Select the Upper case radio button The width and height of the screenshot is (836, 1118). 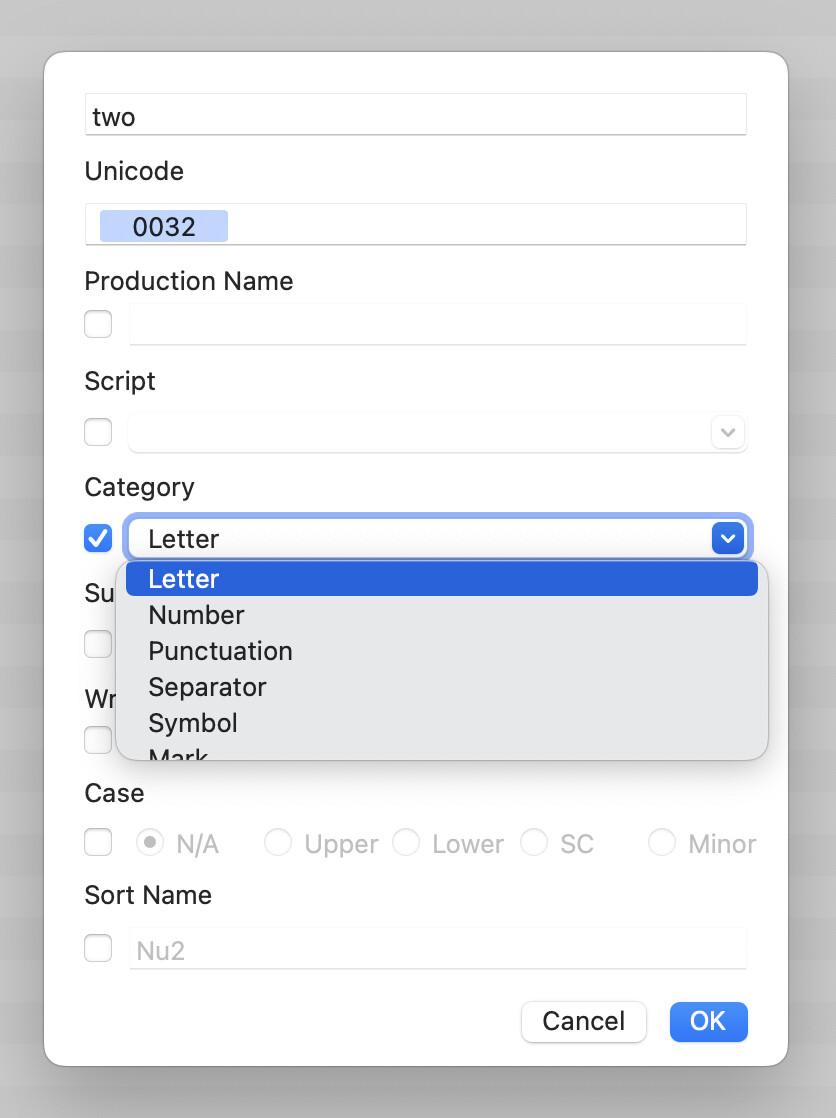(x=278, y=843)
